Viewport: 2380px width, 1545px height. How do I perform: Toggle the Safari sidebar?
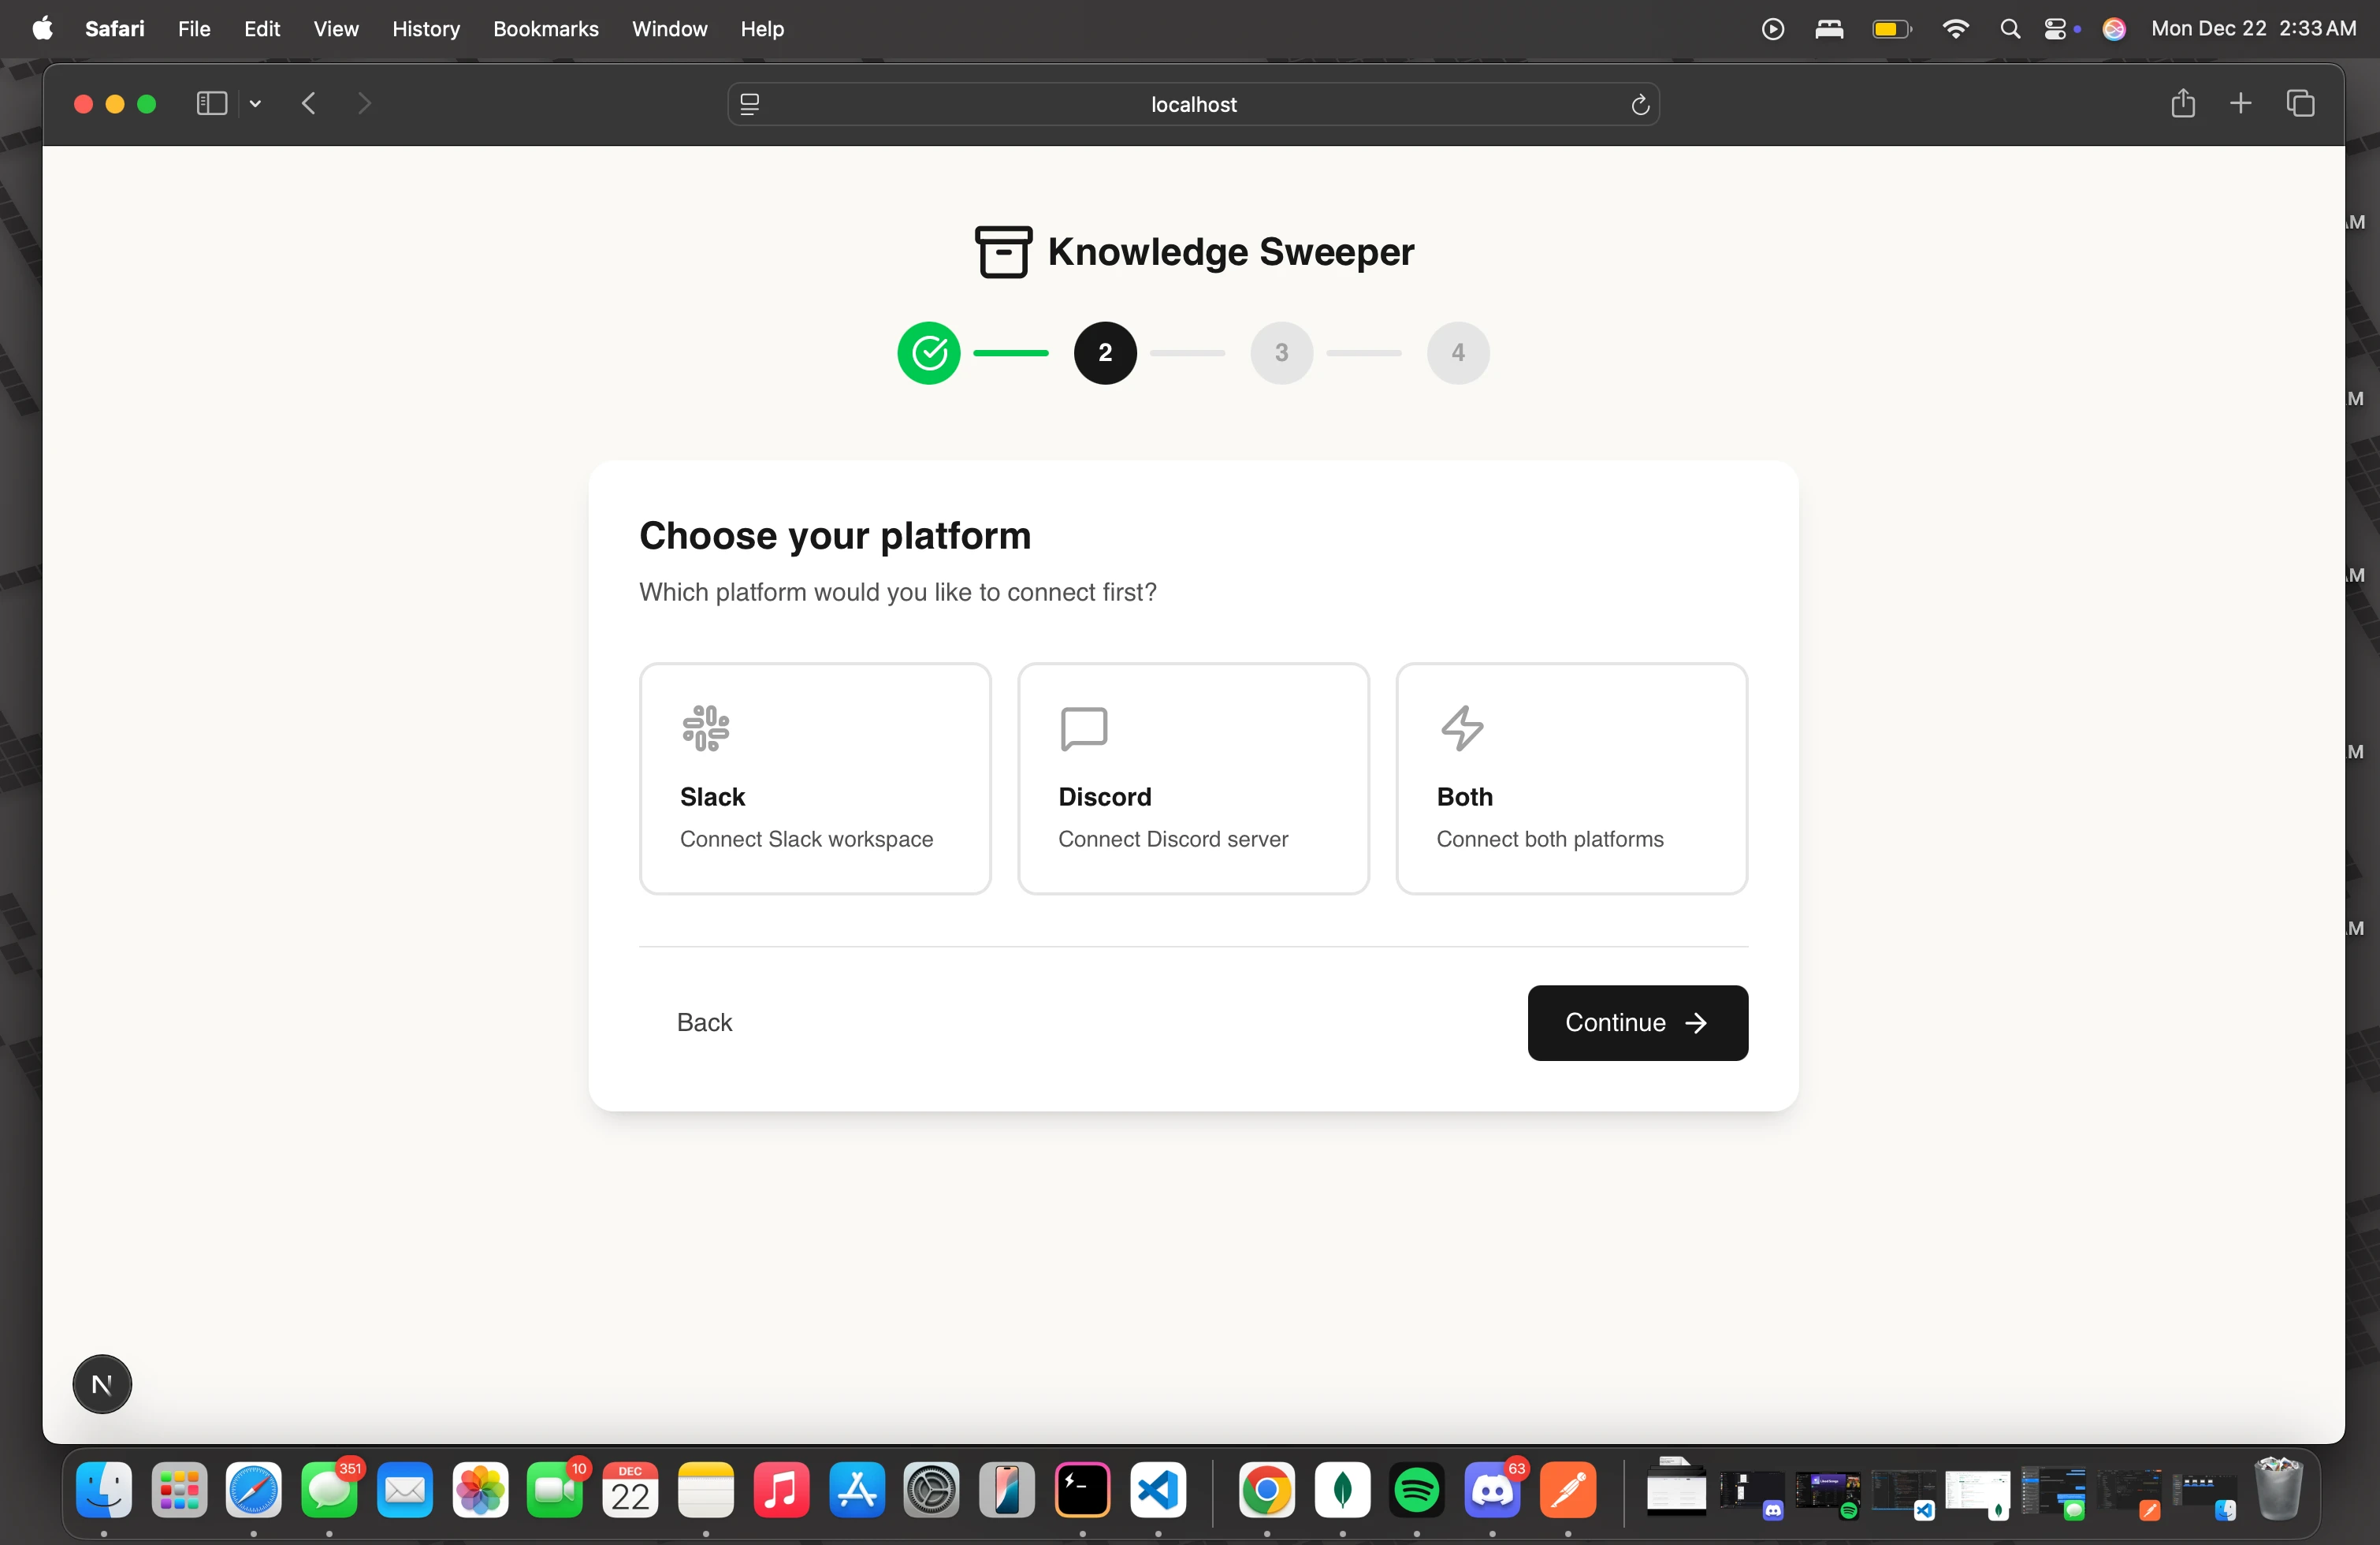point(211,103)
